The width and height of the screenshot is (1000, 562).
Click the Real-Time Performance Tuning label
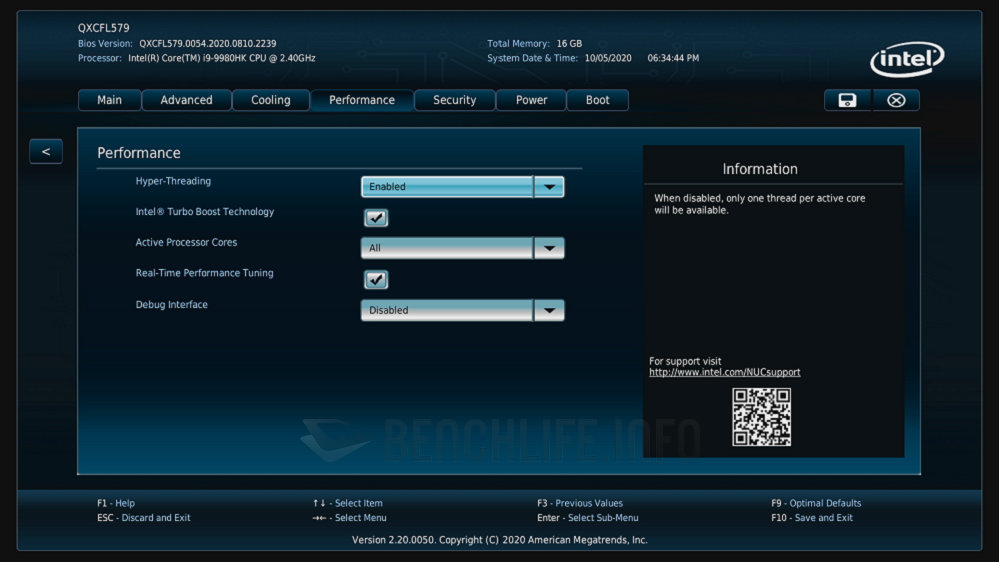[x=204, y=273]
